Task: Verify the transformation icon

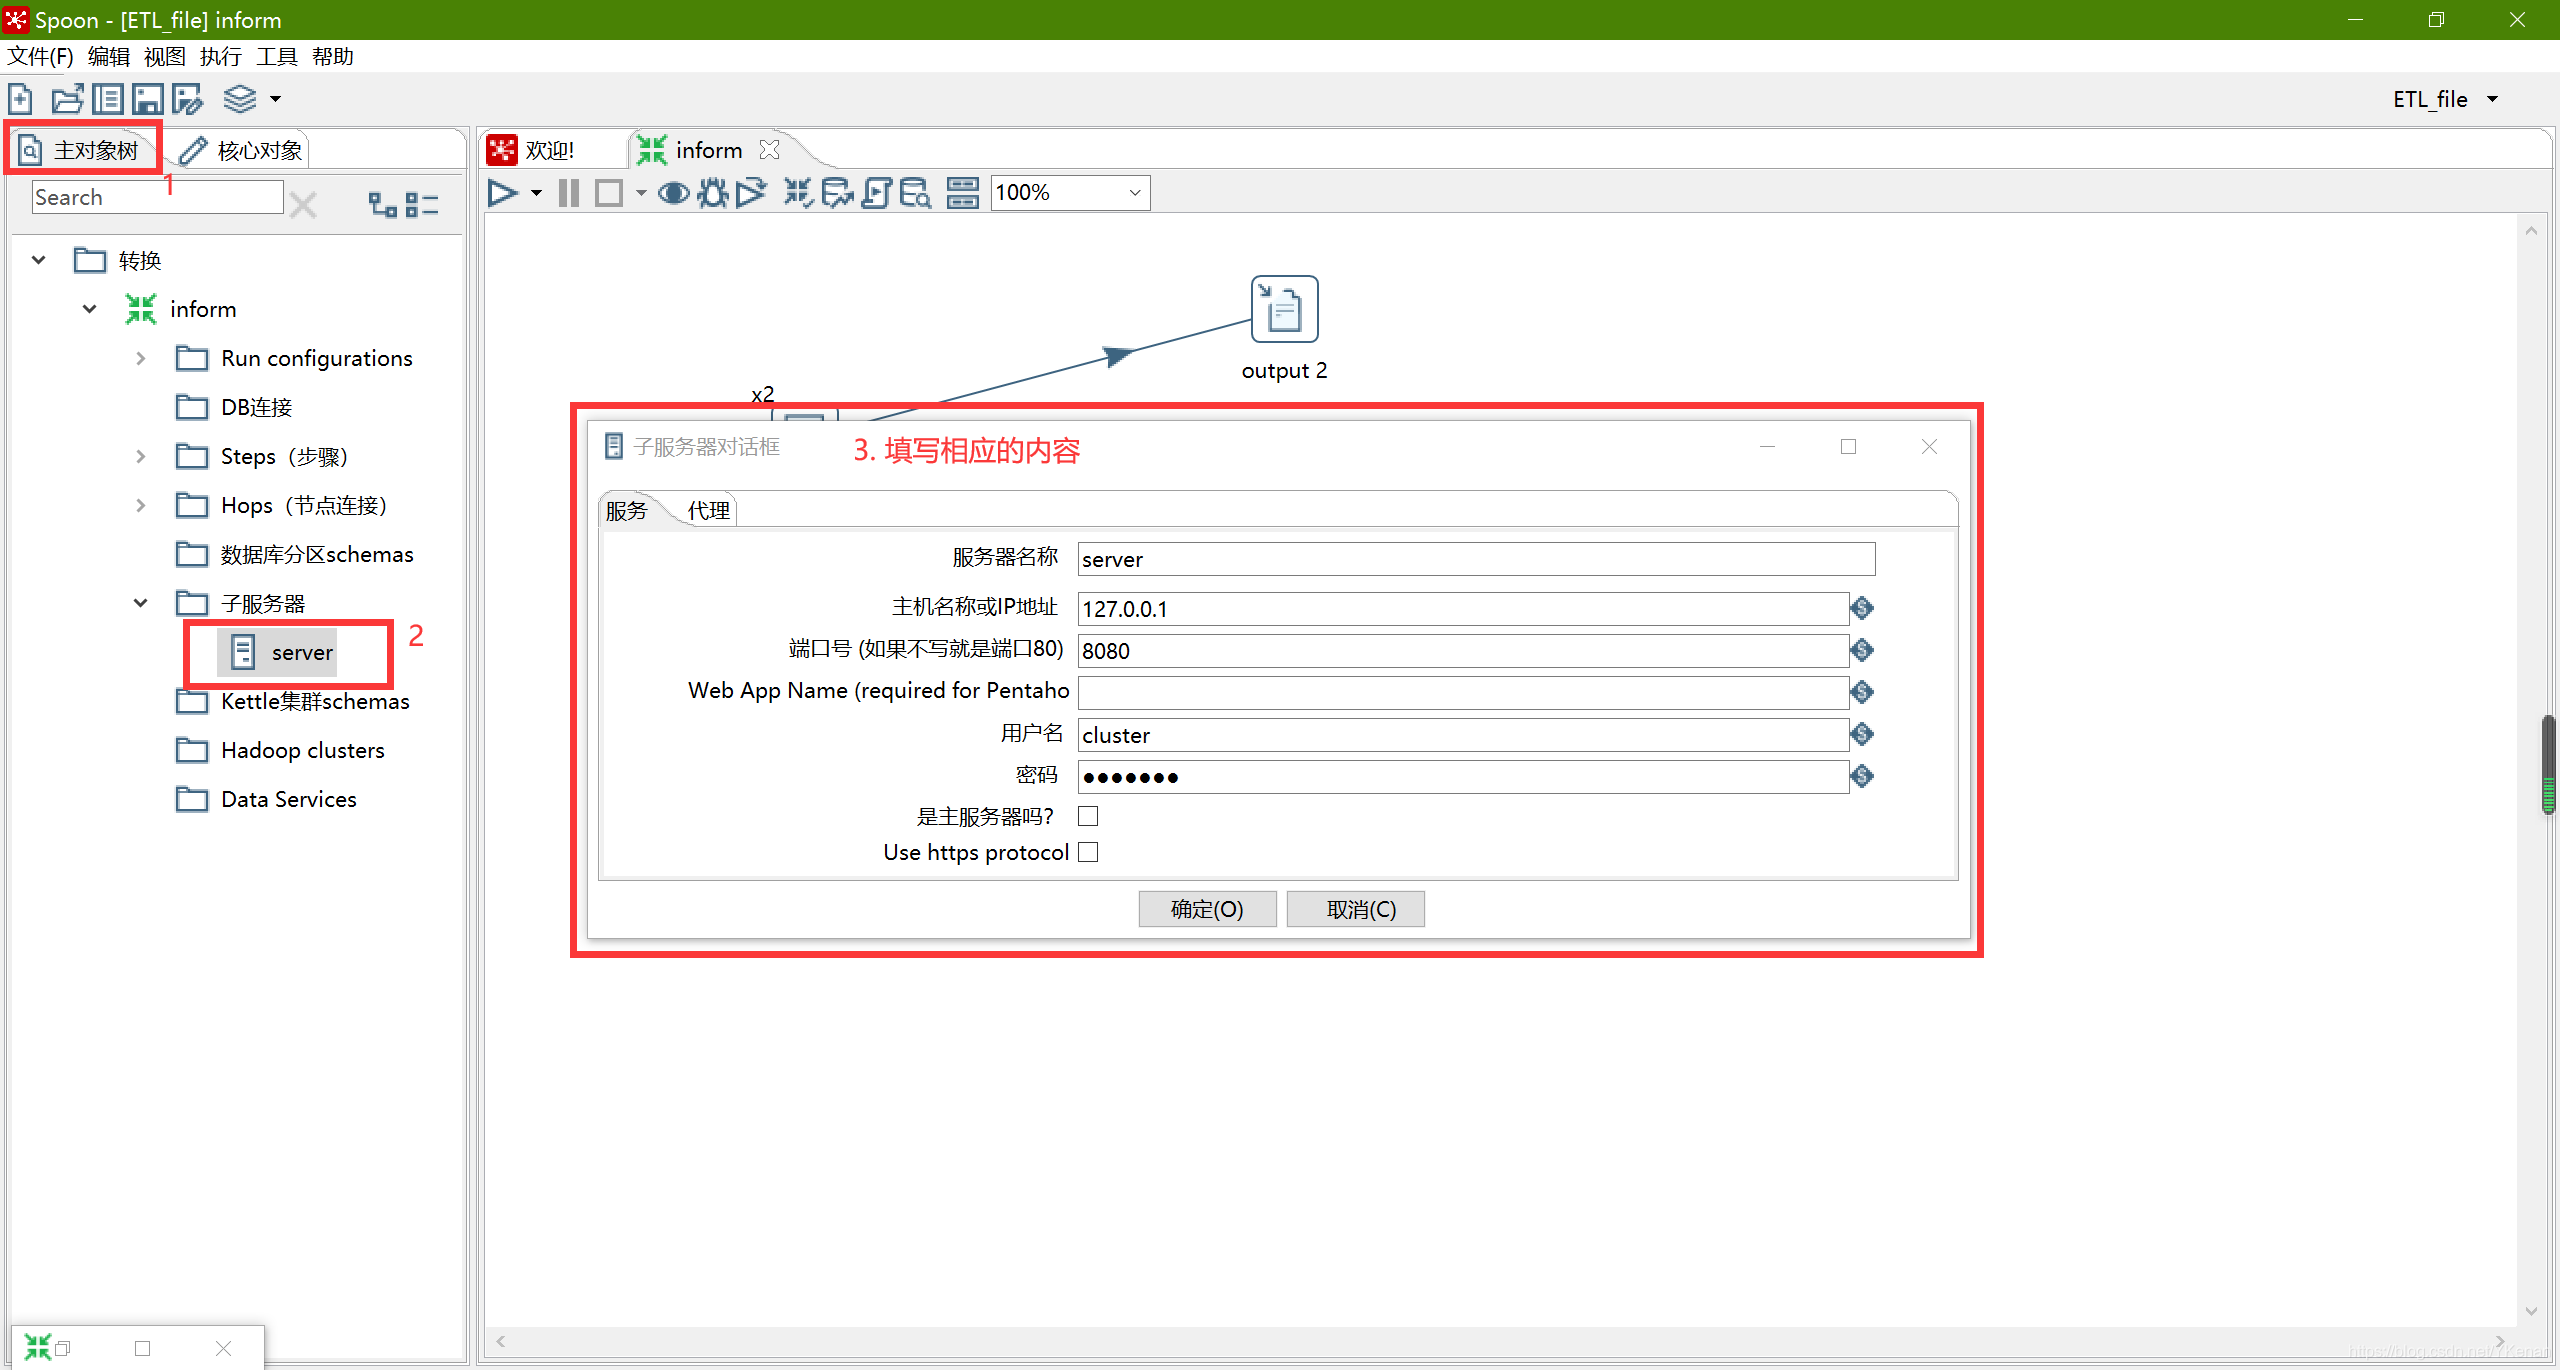Action: [x=797, y=193]
